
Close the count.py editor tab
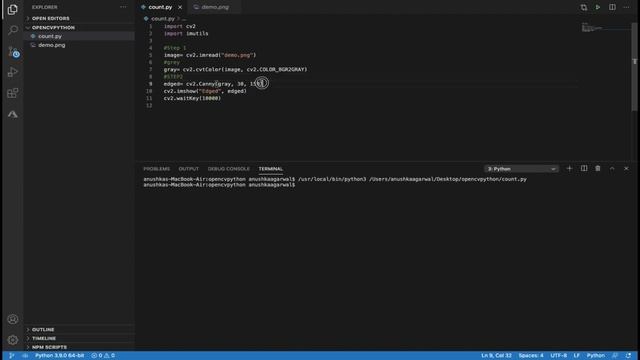[x=180, y=7]
